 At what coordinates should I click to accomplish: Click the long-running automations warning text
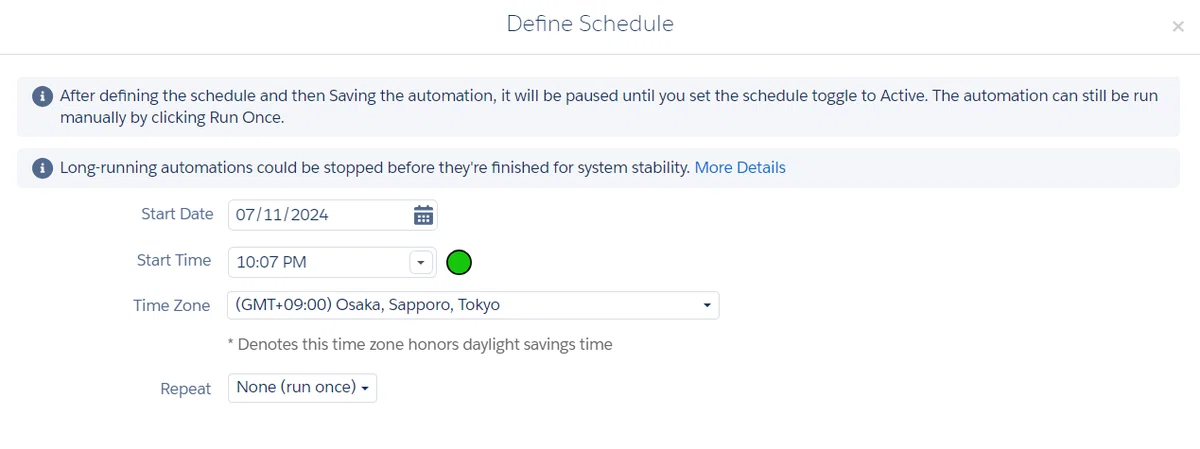pos(375,168)
